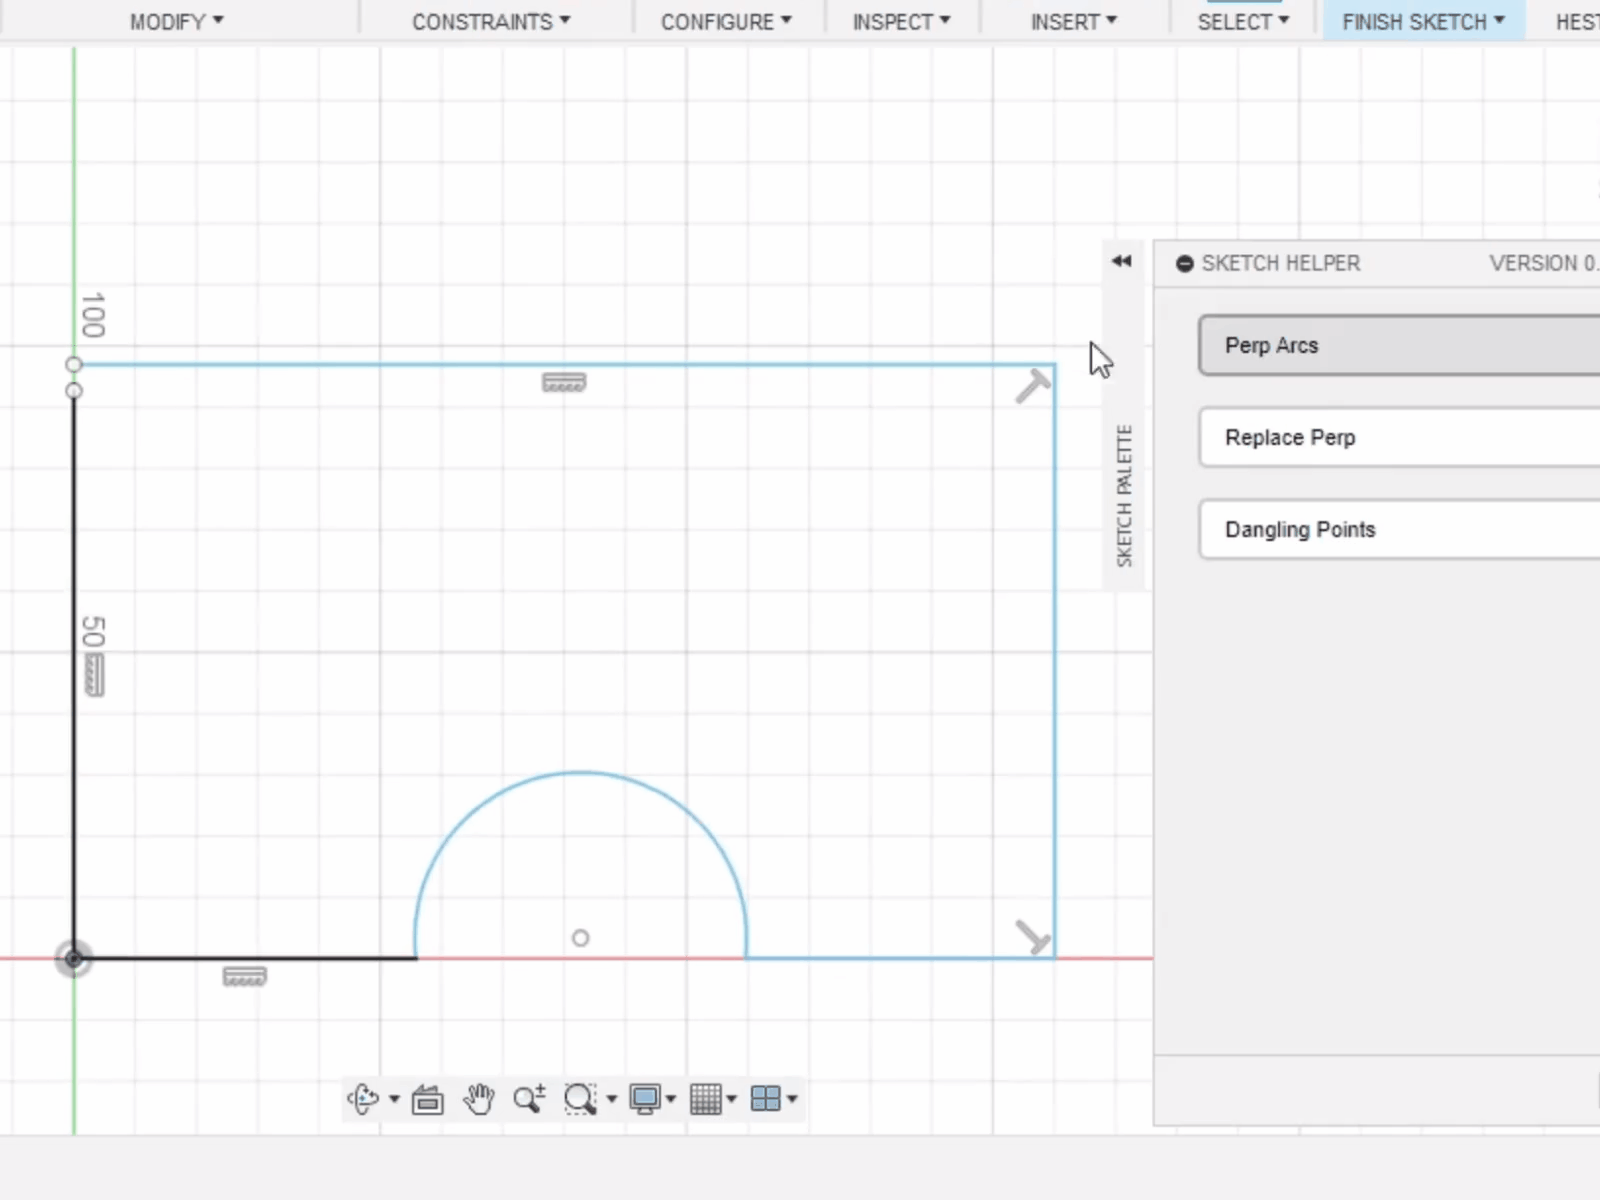Image resolution: width=1600 pixels, height=1200 pixels.
Task: Open the INSPECT menu
Action: pos(901,22)
